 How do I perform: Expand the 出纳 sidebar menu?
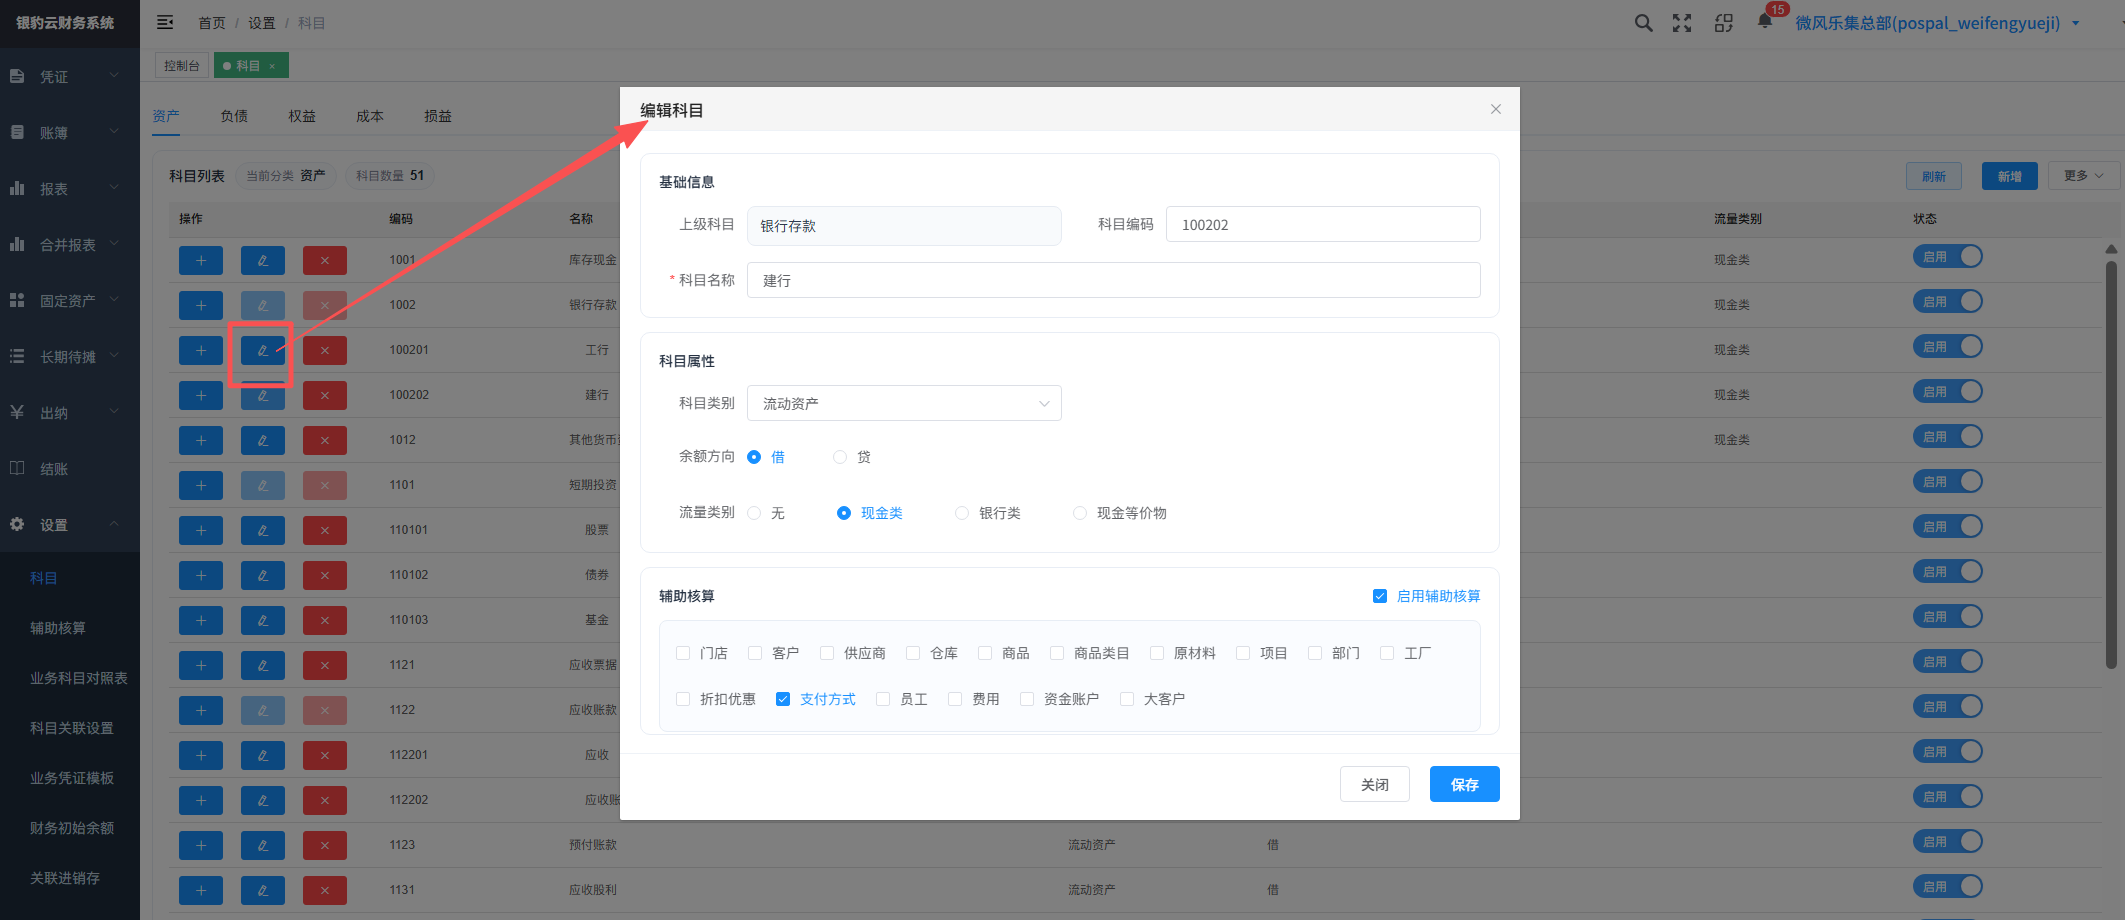pyautogui.click(x=69, y=412)
